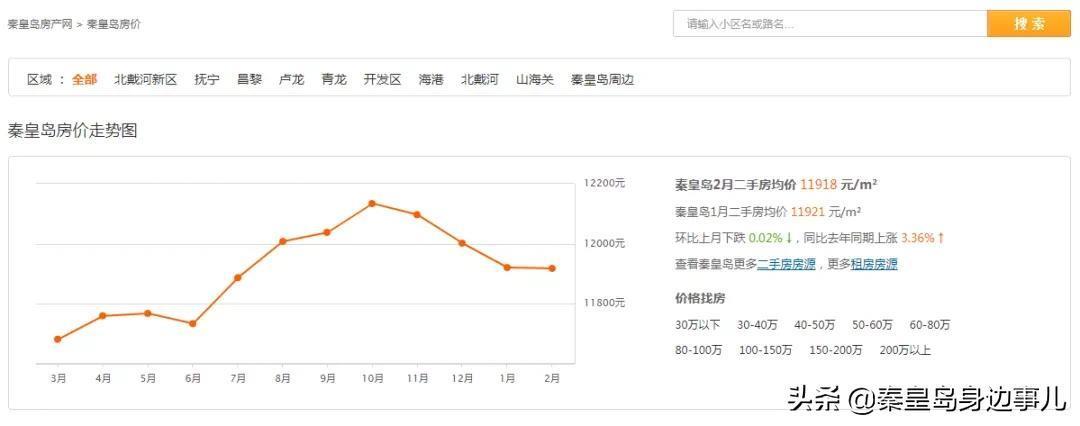Filter listings by 海港 district

point(431,79)
